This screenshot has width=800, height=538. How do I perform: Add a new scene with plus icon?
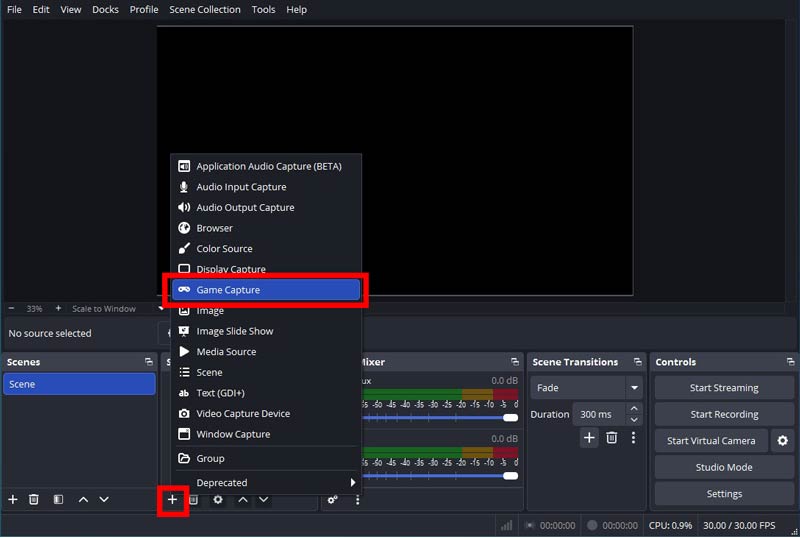[x=13, y=499]
